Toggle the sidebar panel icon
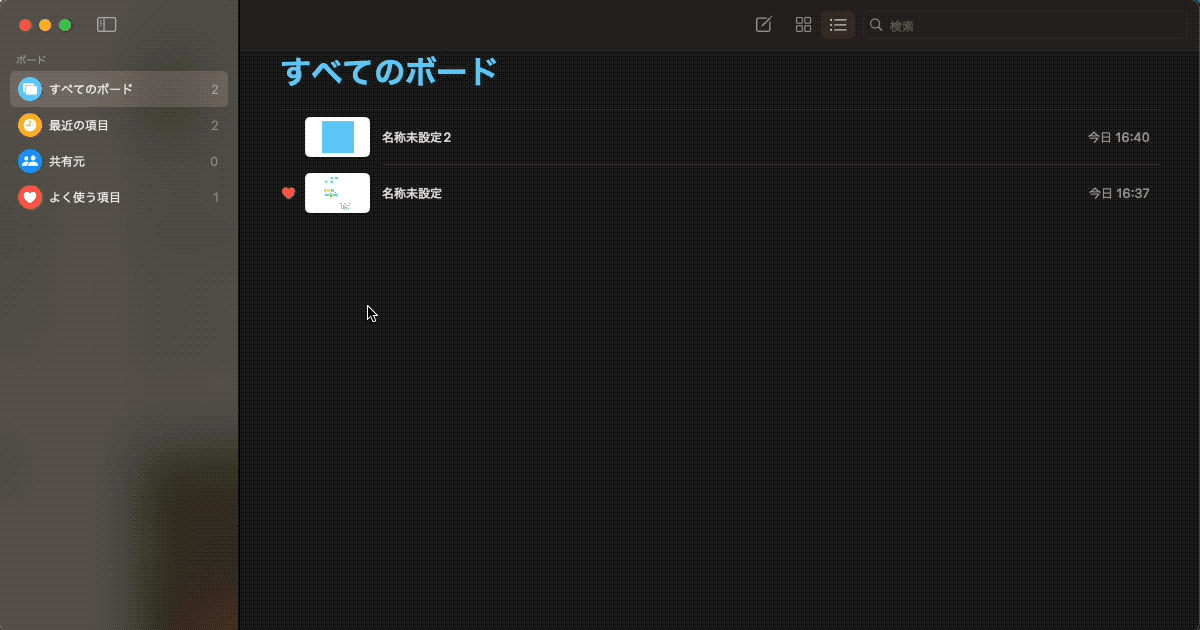Viewport: 1200px width, 630px height. (107, 25)
